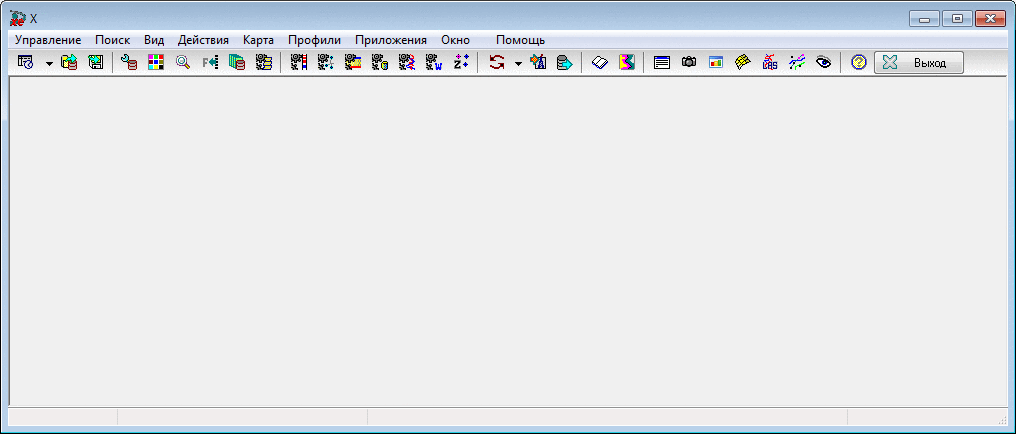Click the gears with yellow-red layers icon
This screenshot has height=434, width=1016.
352,63
